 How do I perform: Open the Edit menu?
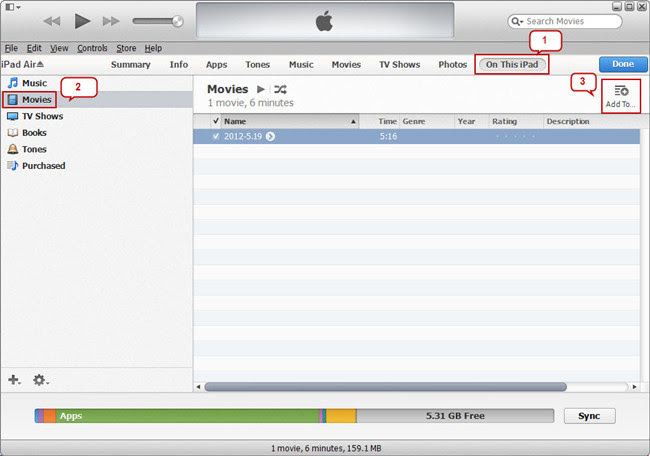click(34, 48)
